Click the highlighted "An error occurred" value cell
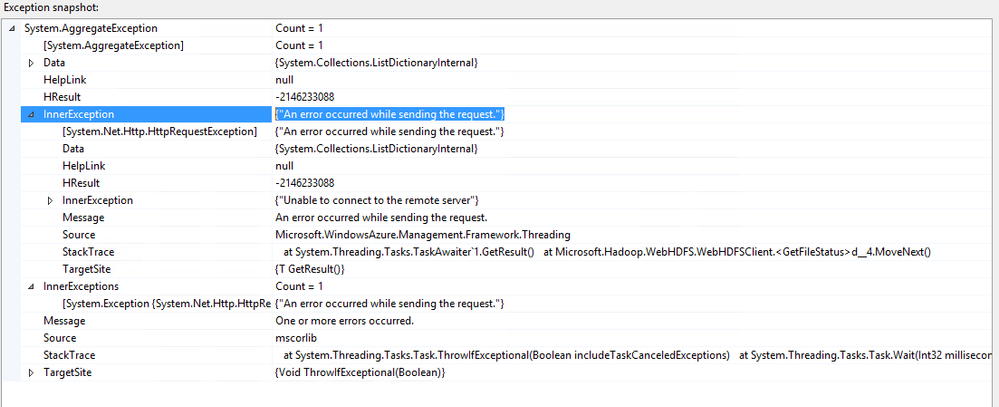Screen dimensions: 999x407 389,115
